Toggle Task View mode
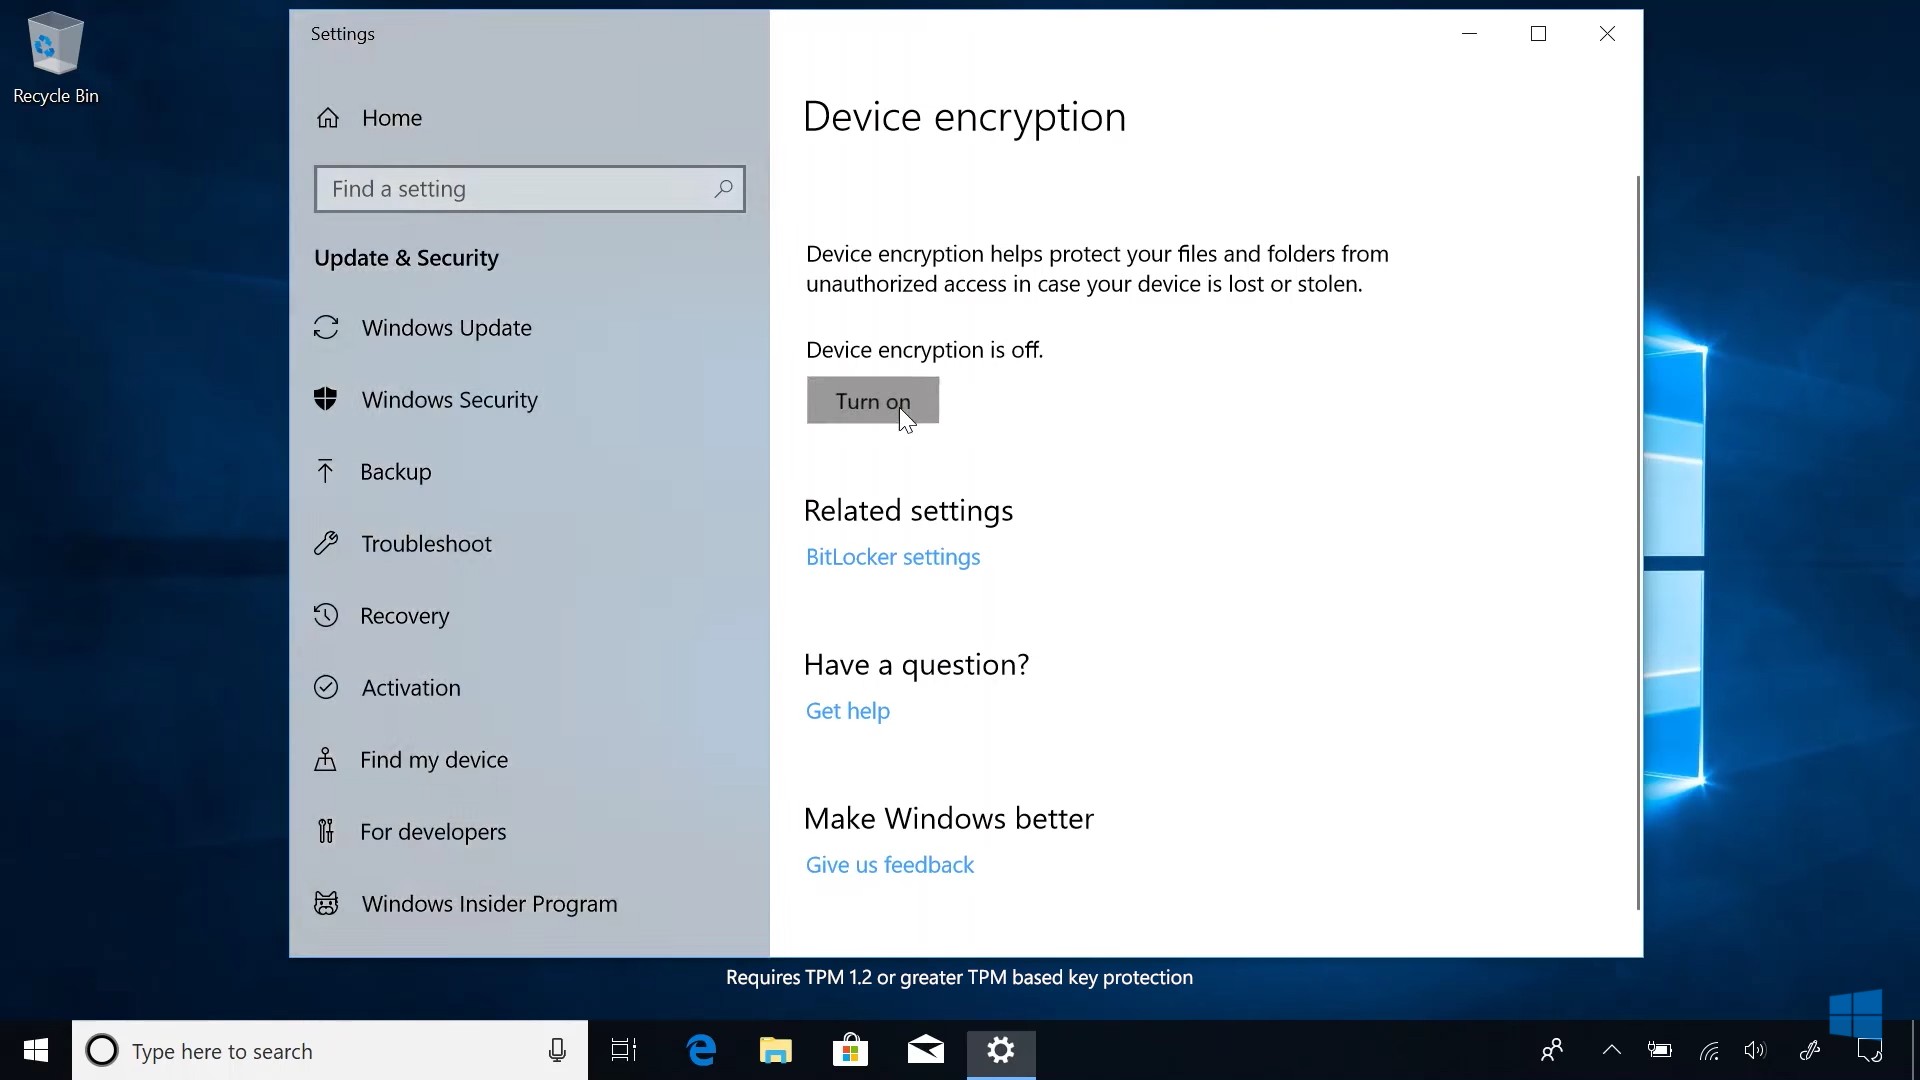 (622, 1051)
